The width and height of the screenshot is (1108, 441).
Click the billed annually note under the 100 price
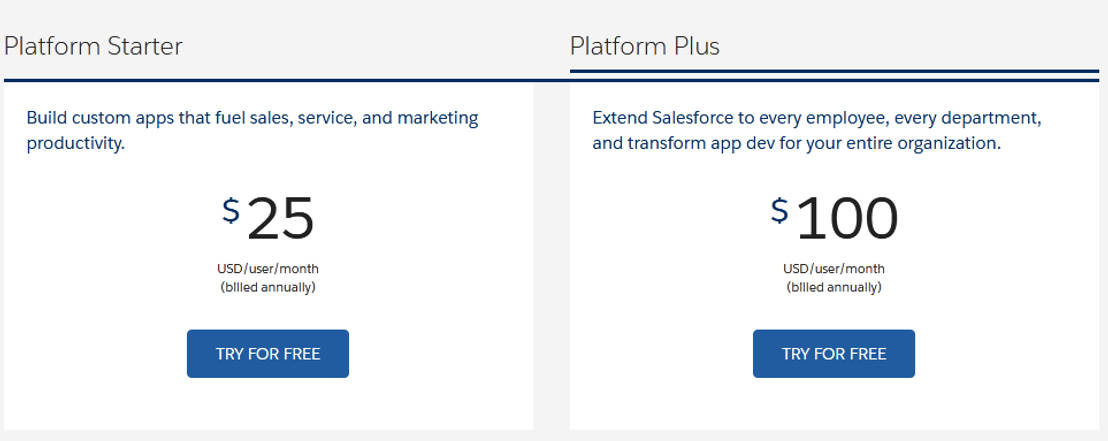tap(834, 287)
